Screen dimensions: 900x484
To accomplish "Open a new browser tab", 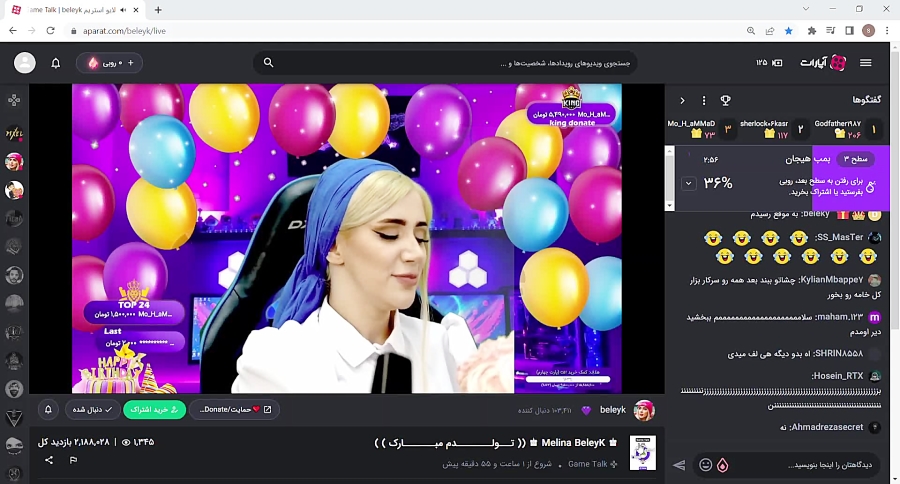I will (x=158, y=10).
